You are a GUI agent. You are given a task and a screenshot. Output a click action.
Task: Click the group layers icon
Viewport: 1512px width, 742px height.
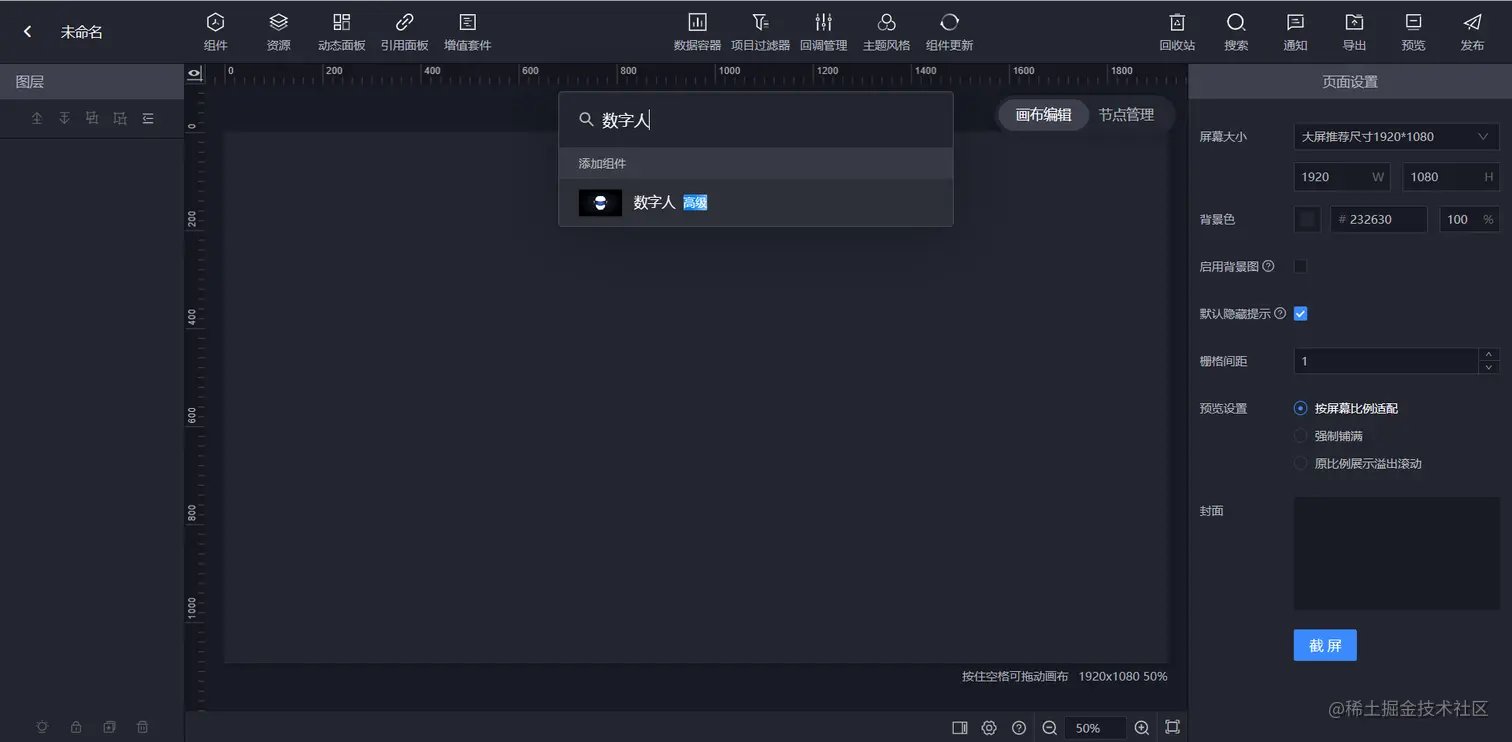pos(92,118)
